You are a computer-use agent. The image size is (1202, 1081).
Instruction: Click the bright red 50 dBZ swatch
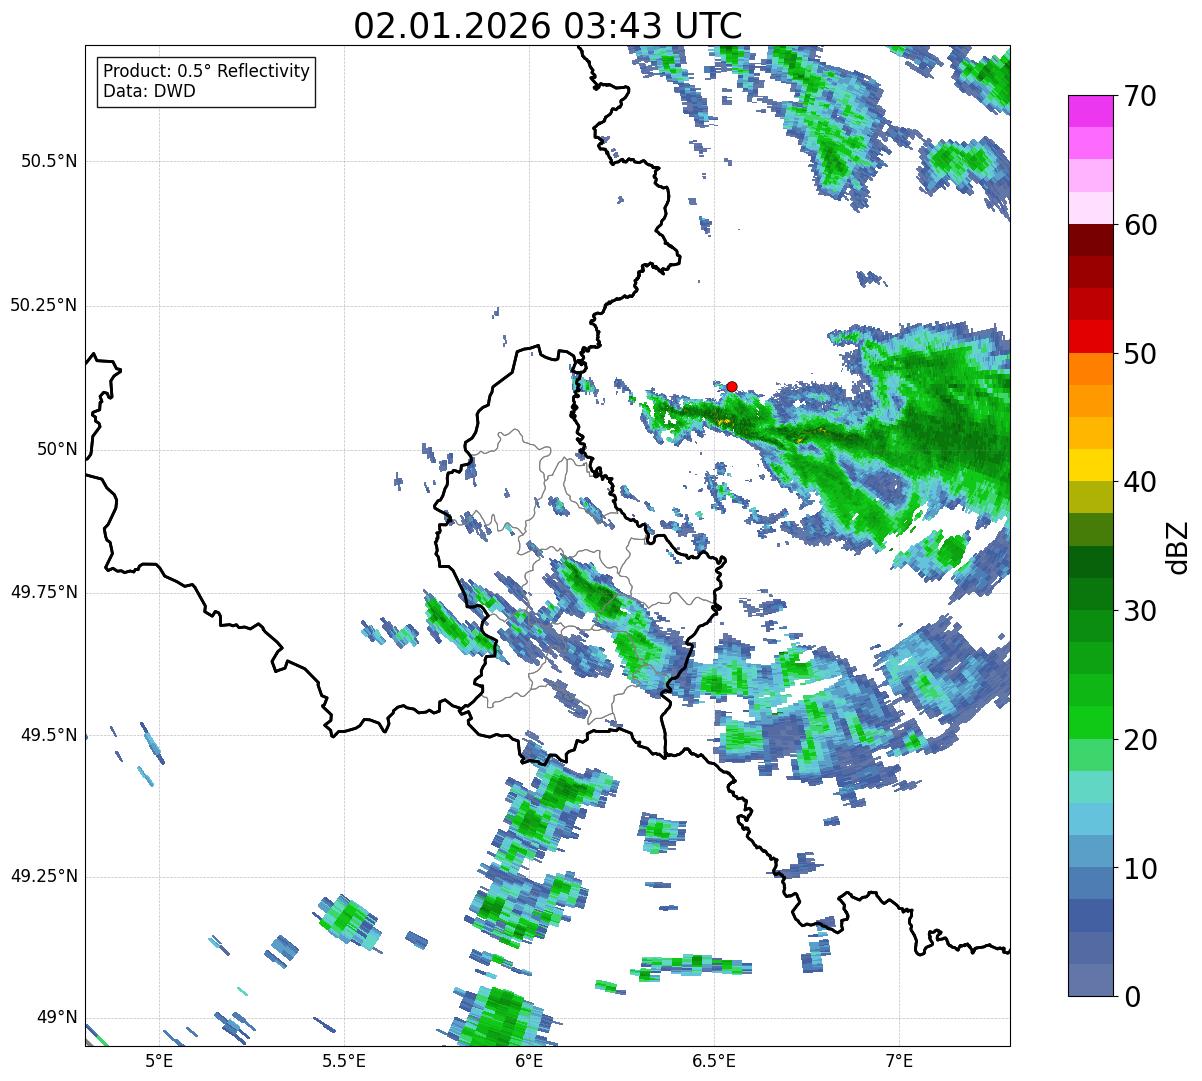[x=1090, y=337]
